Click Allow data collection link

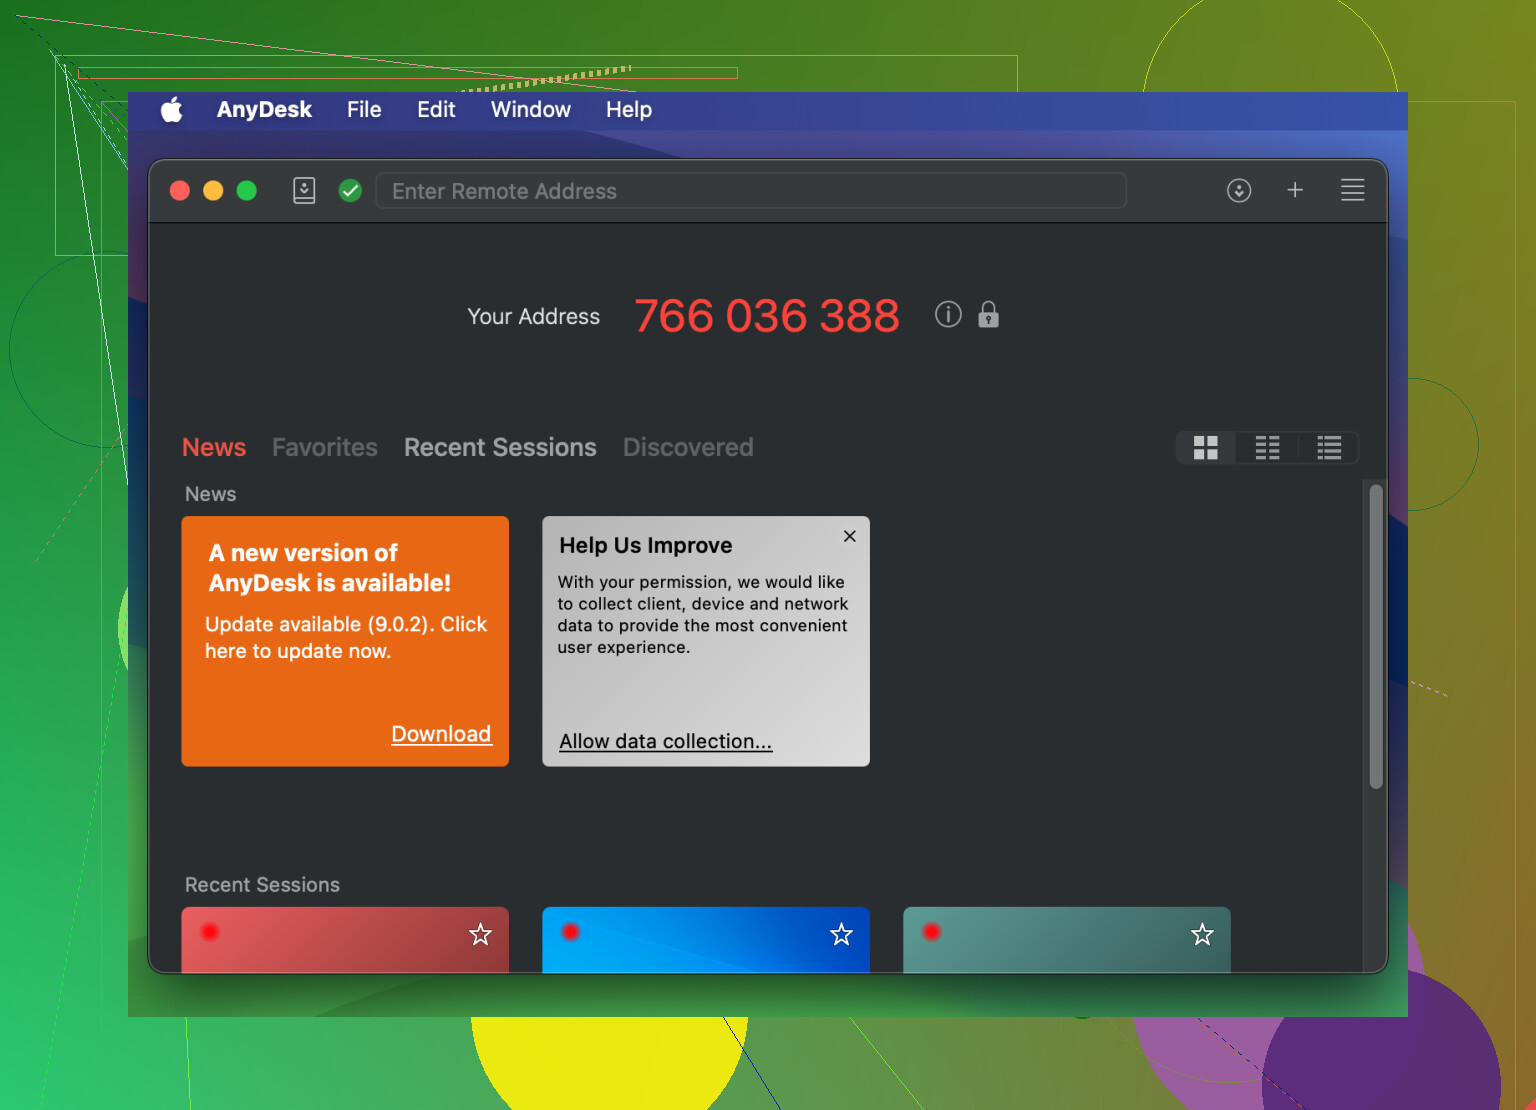[x=666, y=741]
